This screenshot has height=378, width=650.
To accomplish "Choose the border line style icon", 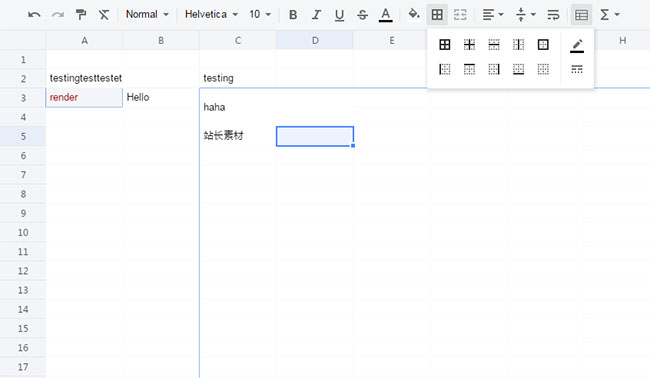I will tap(577, 69).
